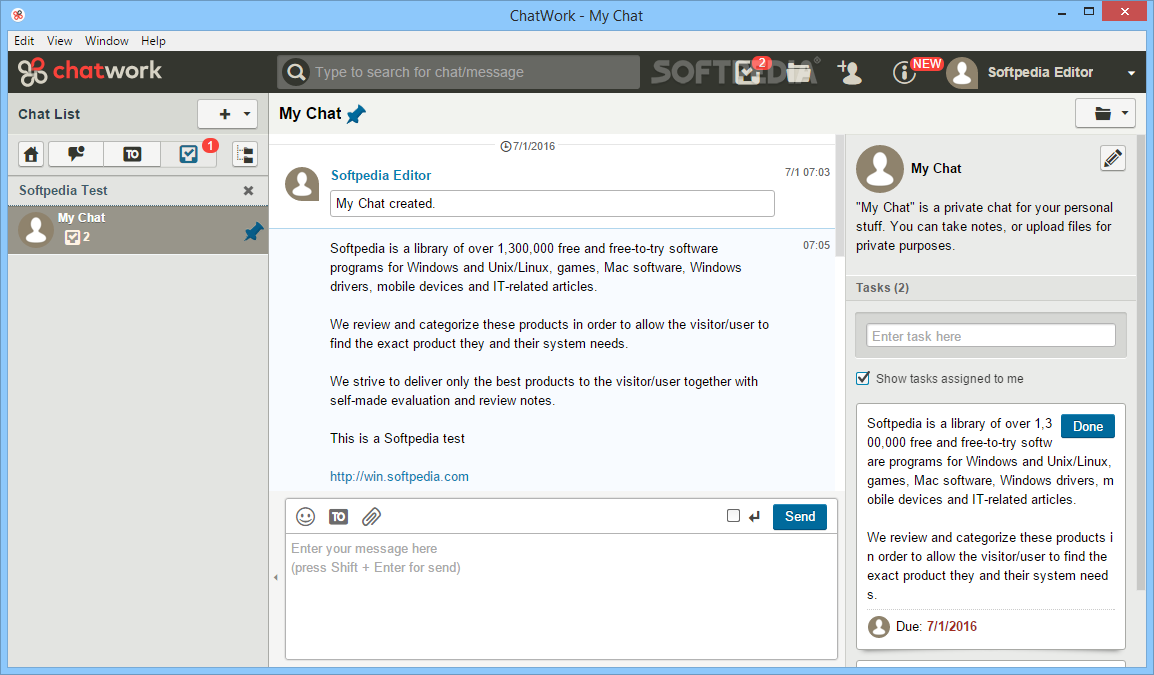Image resolution: width=1154 pixels, height=675 pixels.
Task: Click 'This is a Softpedia test' text
Action: 397,439
